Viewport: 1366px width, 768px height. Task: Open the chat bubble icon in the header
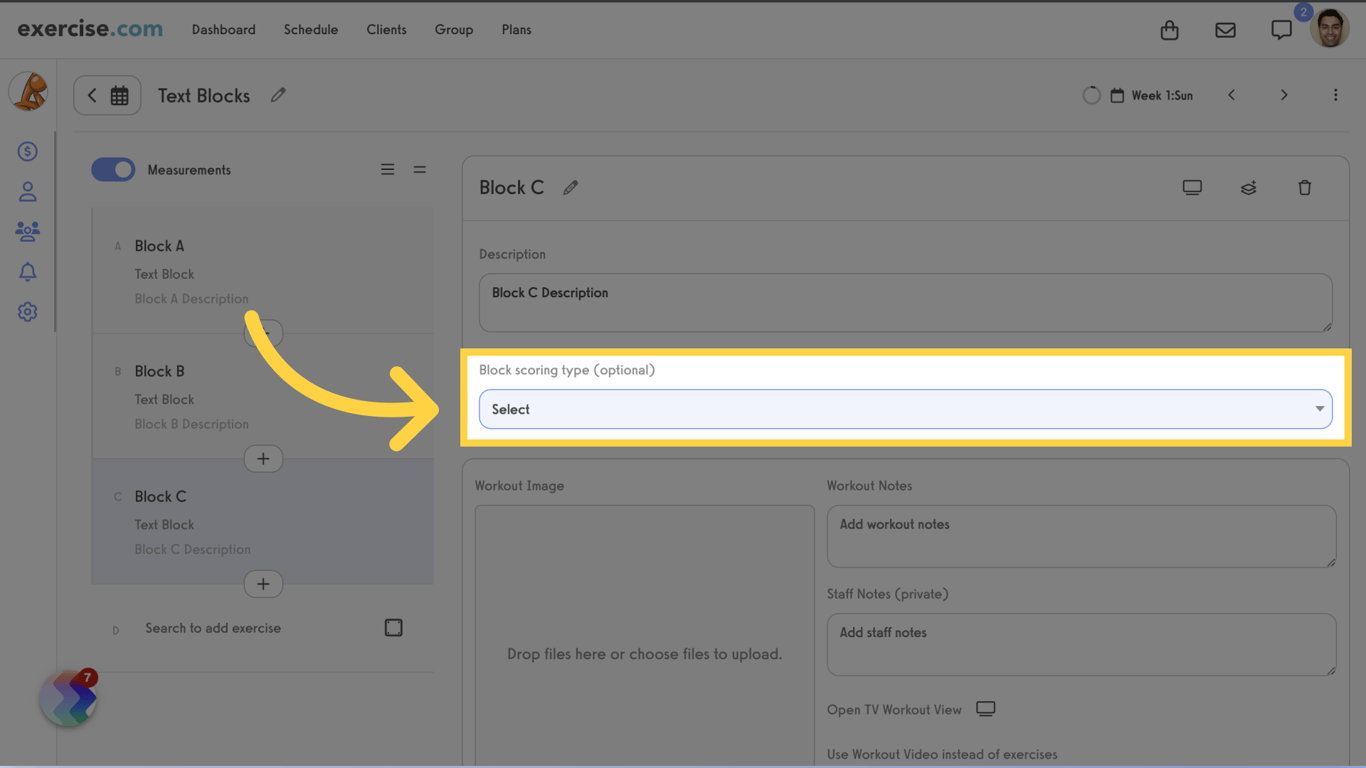[1281, 29]
